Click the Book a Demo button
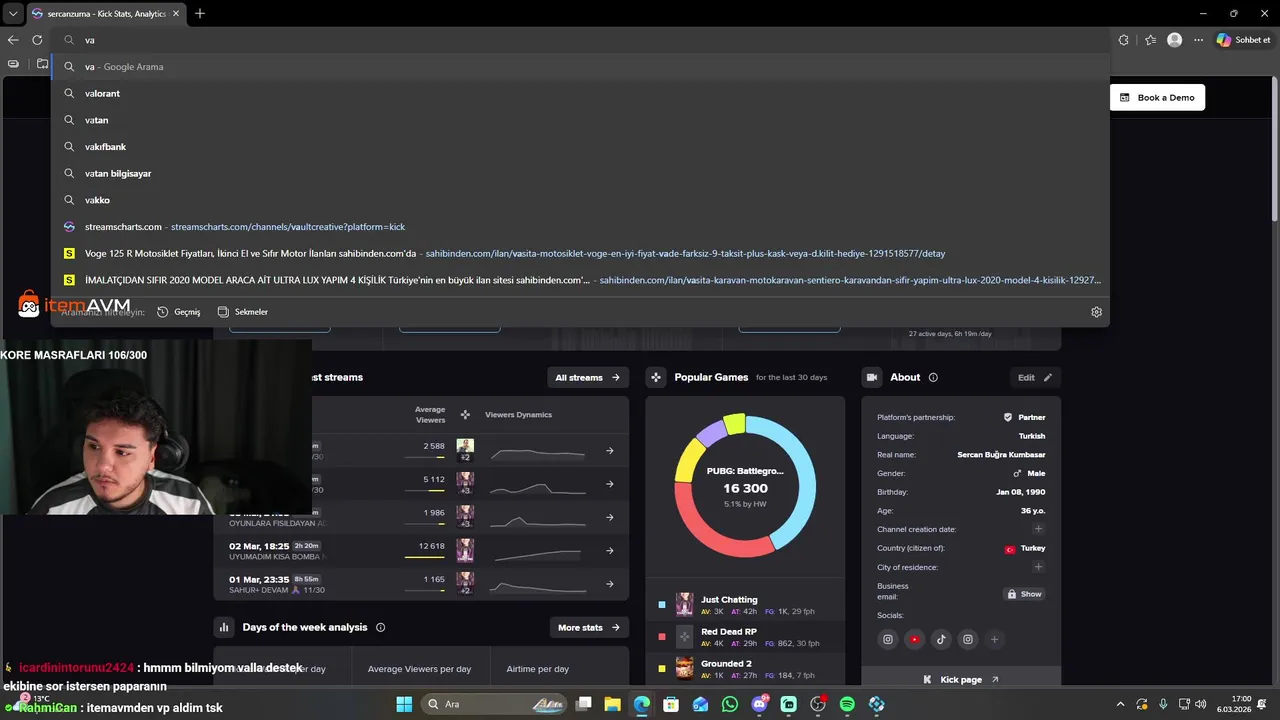 click(1157, 97)
